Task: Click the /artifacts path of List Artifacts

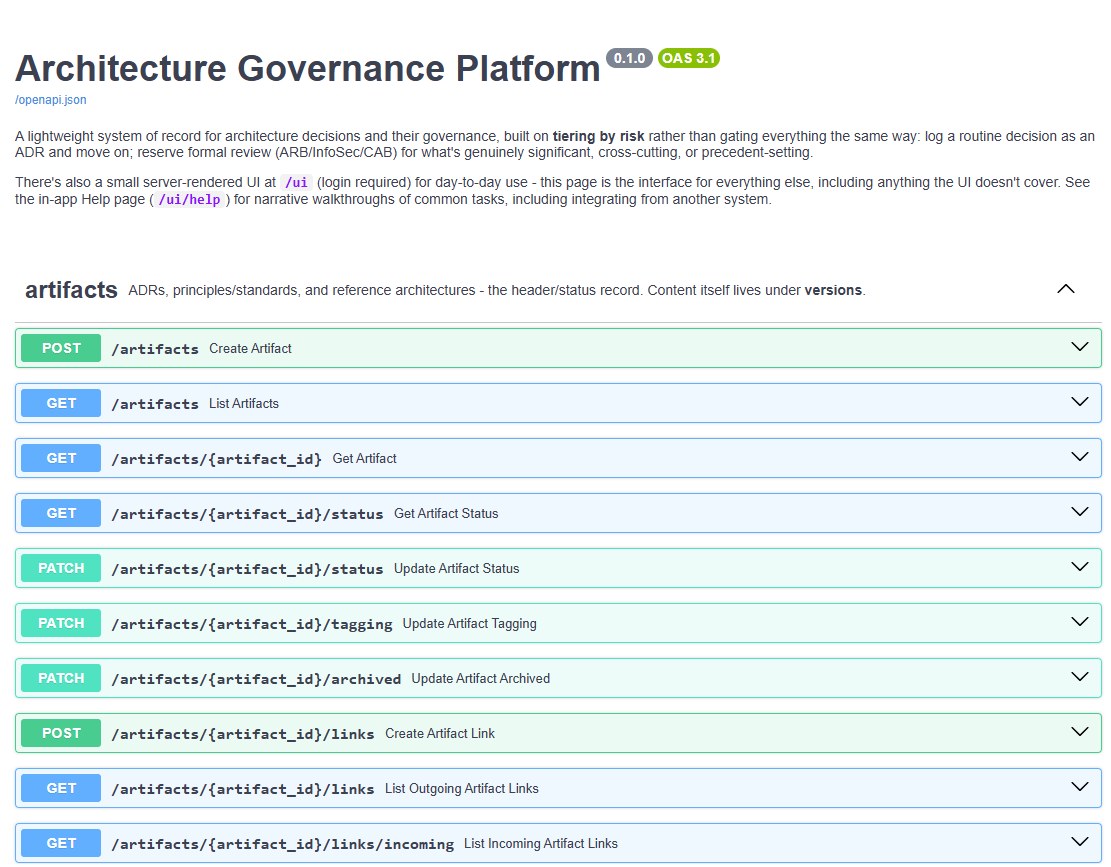Action: pyautogui.click(x=155, y=404)
